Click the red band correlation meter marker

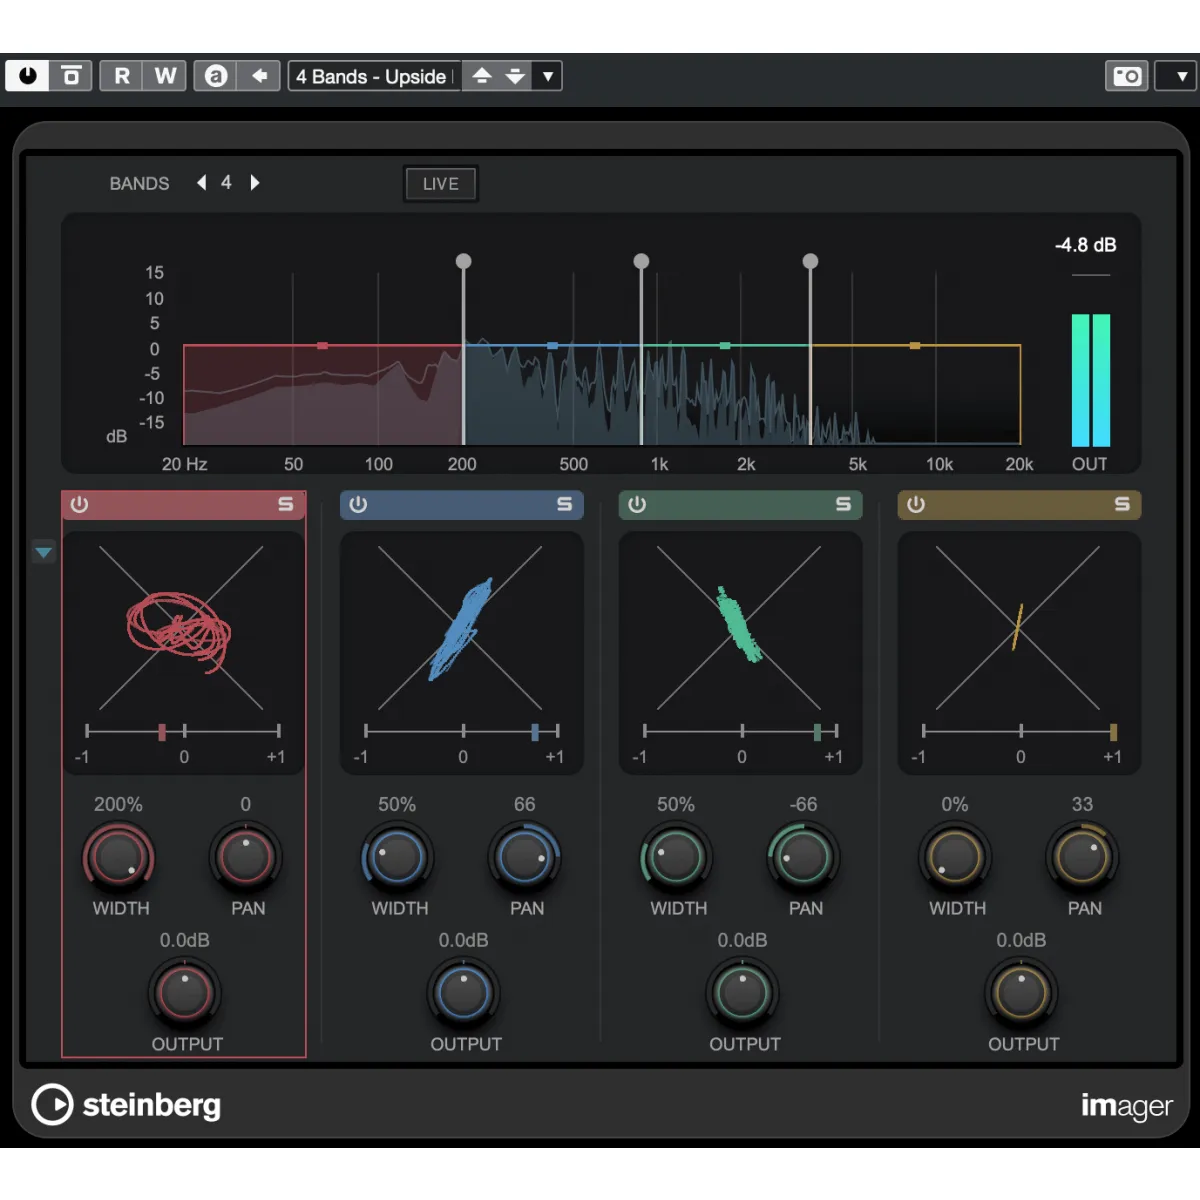pyautogui.click(x=162, y=732)
